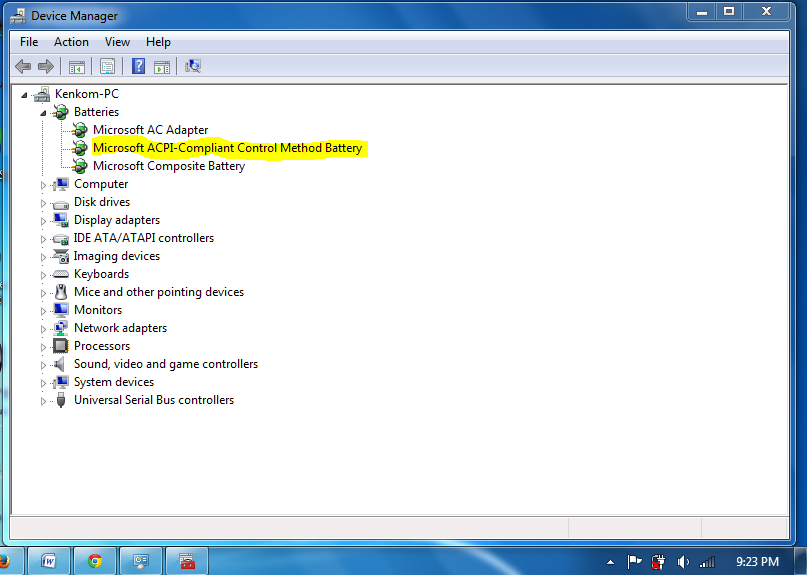807x575 pixels.
Task: Click the Show/Hide Action Pane icon
Action: 160,66
